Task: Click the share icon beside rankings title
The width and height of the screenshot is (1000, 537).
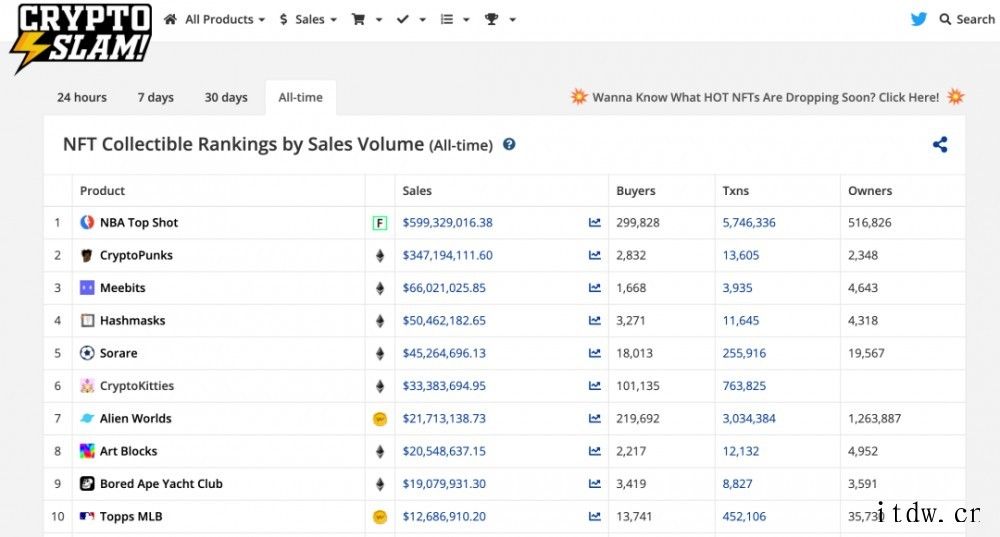Action: point(940,144)
